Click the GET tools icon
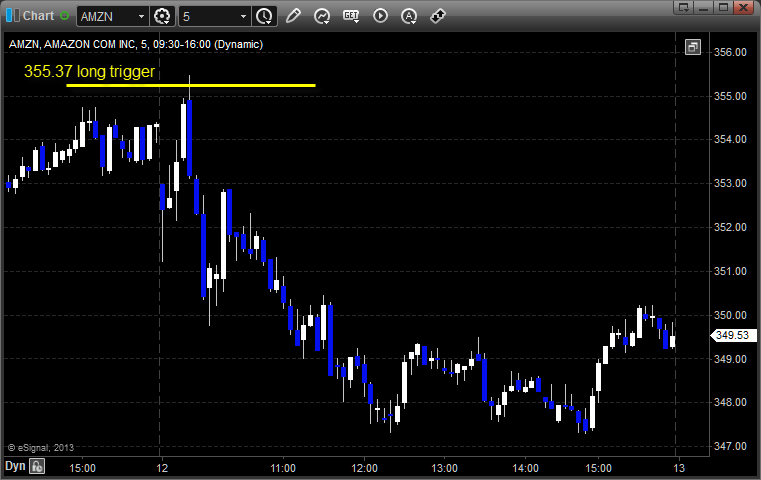Viewport: 761px width, 480px height. (x=351, y=16)
